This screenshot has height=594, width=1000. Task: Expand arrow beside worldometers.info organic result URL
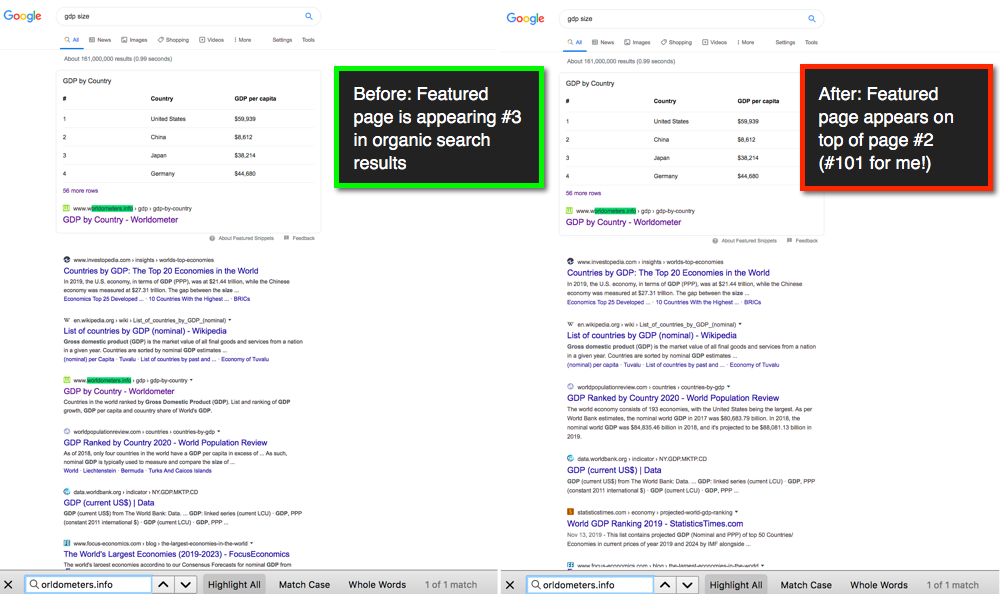coord(191,380)
